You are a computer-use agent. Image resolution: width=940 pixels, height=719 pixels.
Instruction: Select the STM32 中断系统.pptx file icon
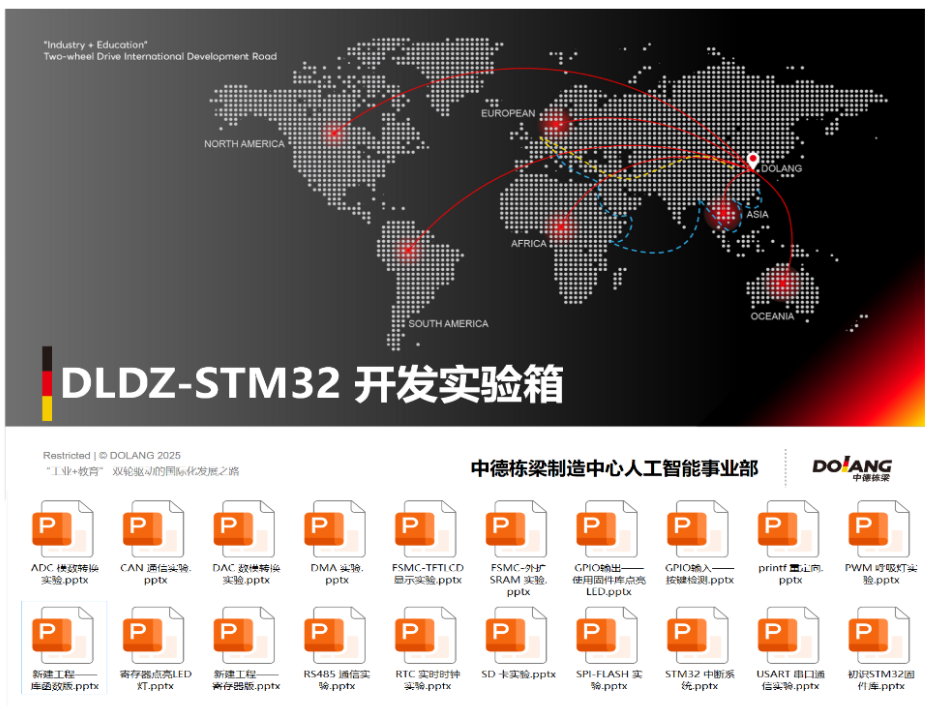pyautogui.click(x=698, y=636)
